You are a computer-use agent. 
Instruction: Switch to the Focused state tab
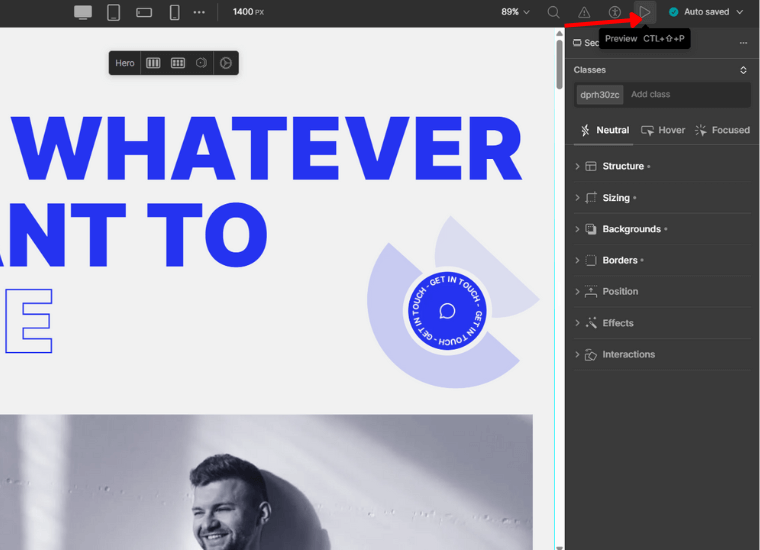point(722,130)
